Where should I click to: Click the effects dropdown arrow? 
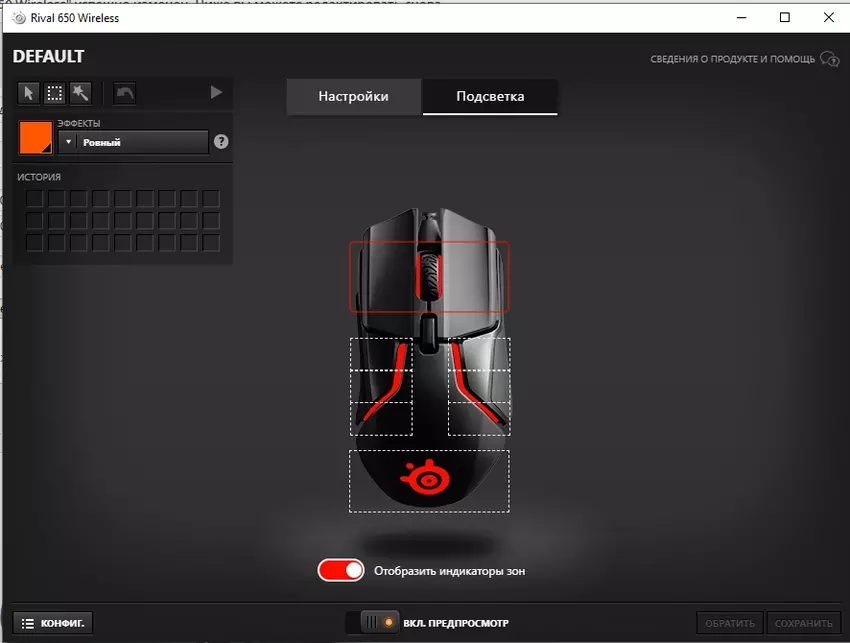(68, 143)
